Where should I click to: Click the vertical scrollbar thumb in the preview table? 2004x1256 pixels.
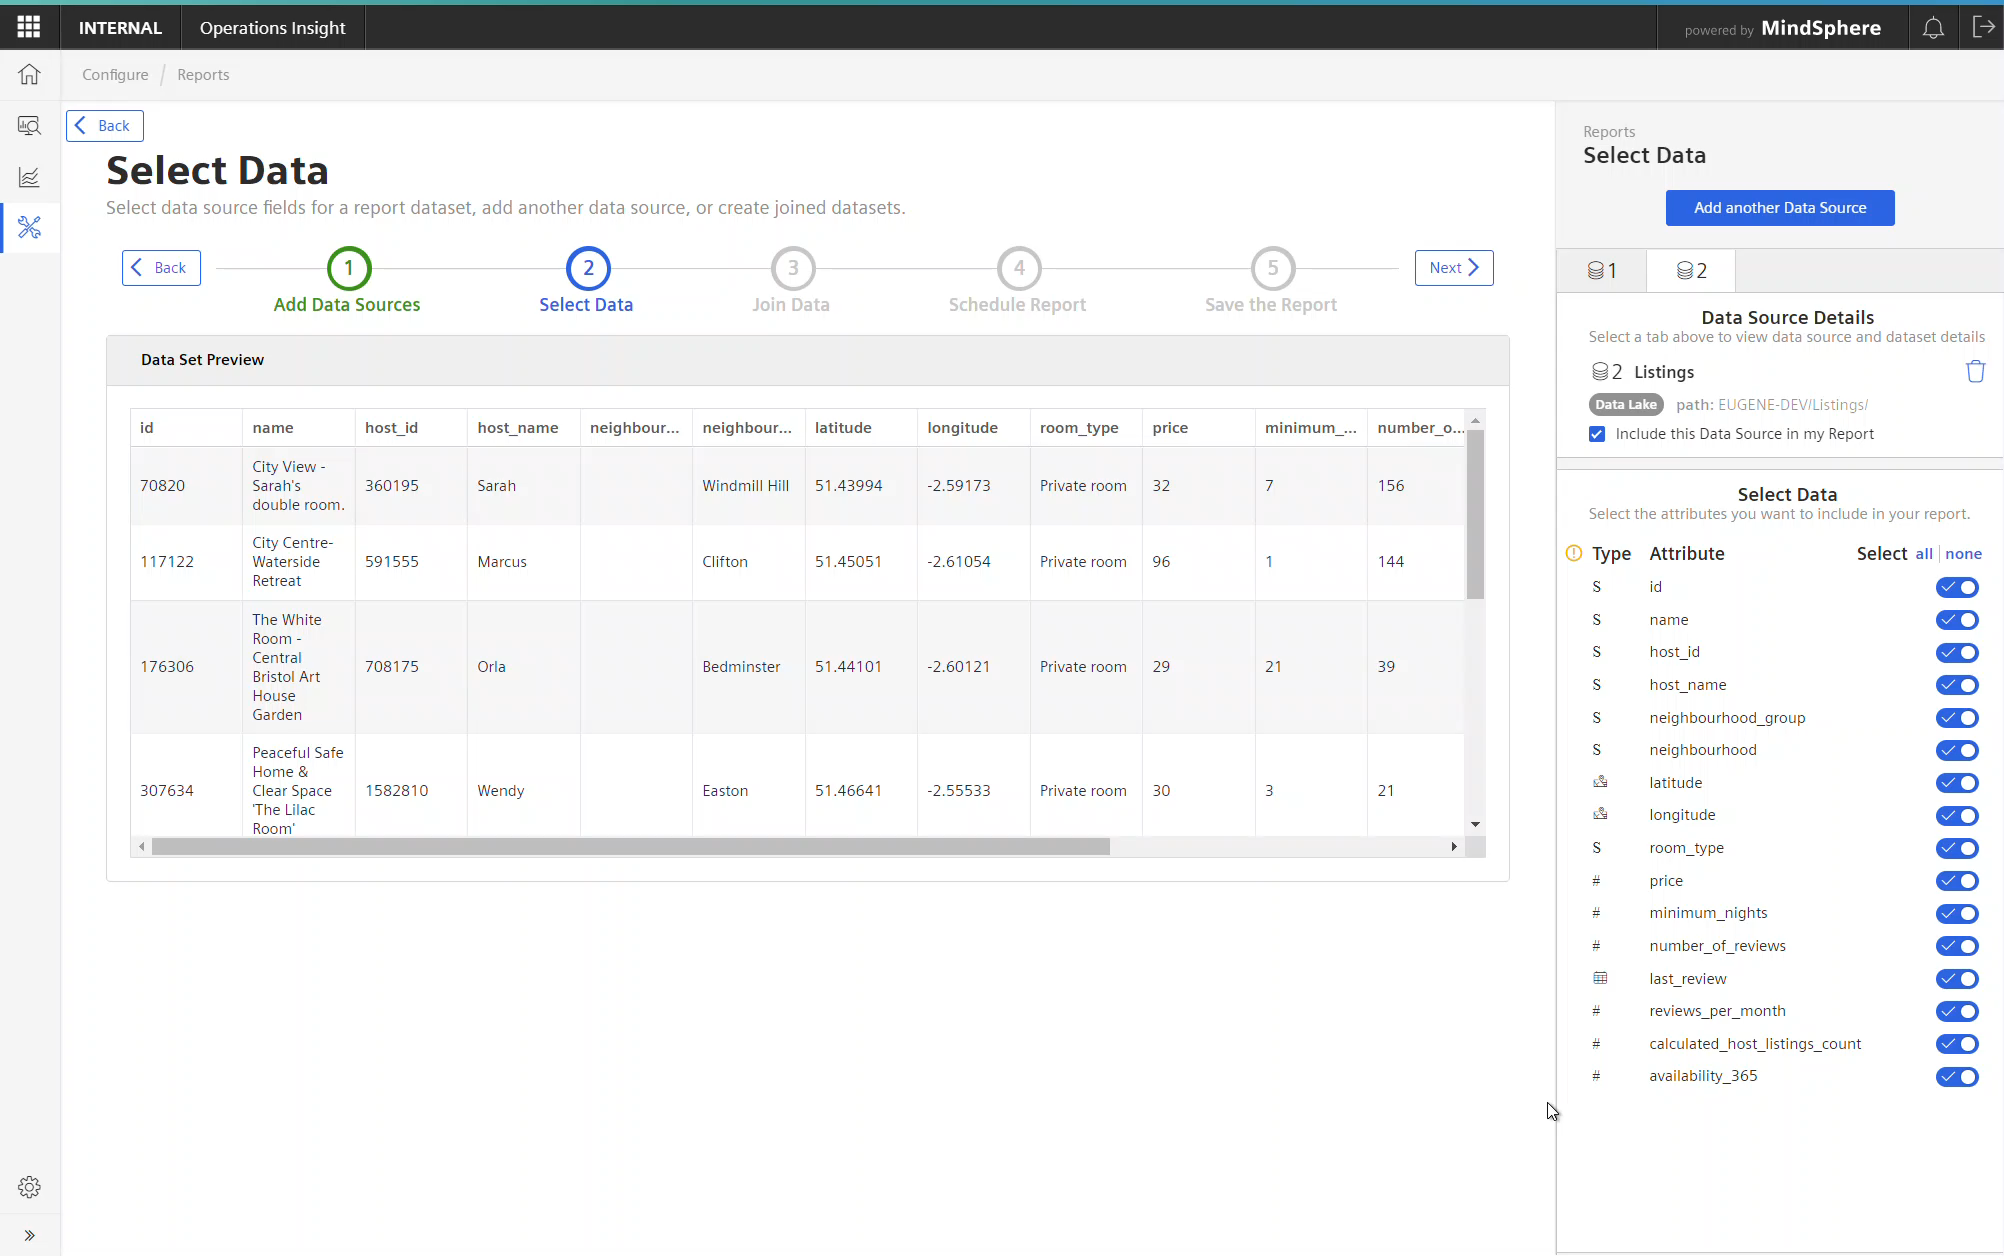click(x=1475, y=514)
